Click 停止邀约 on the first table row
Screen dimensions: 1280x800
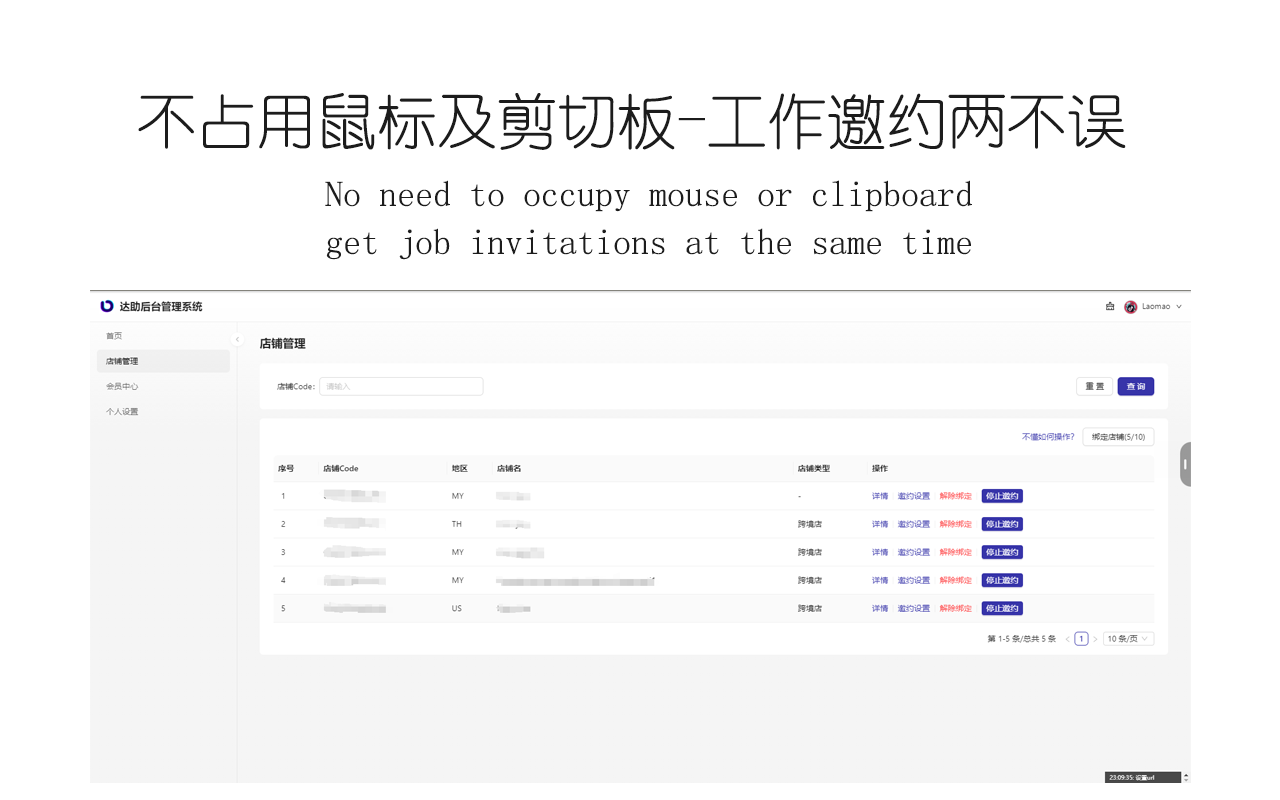pyautogui.click(x=1002, y=495)
